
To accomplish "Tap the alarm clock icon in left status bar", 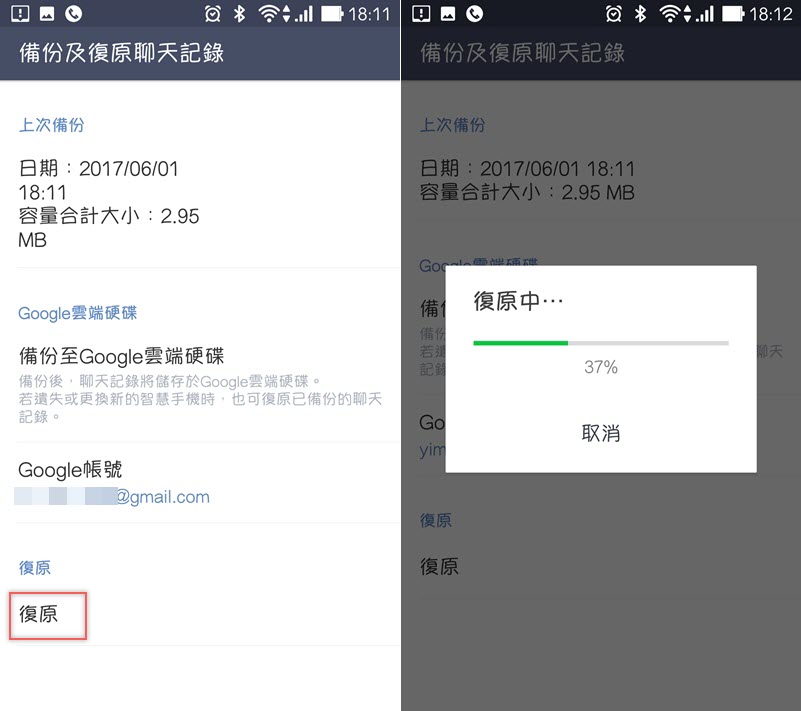I will tap(213, 14).
